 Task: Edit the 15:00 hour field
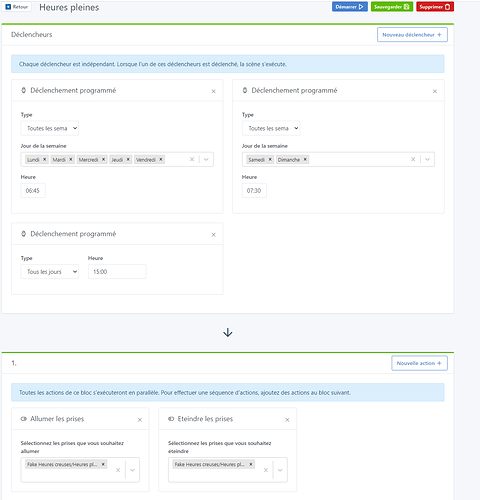click(x=117, y=272)
